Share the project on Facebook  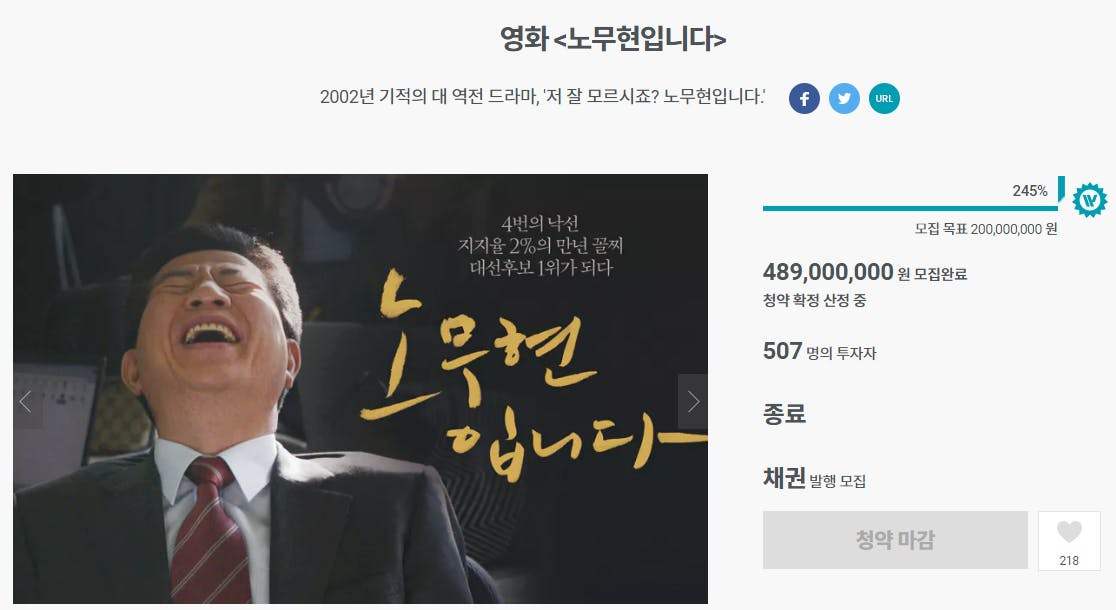point(804,98)
